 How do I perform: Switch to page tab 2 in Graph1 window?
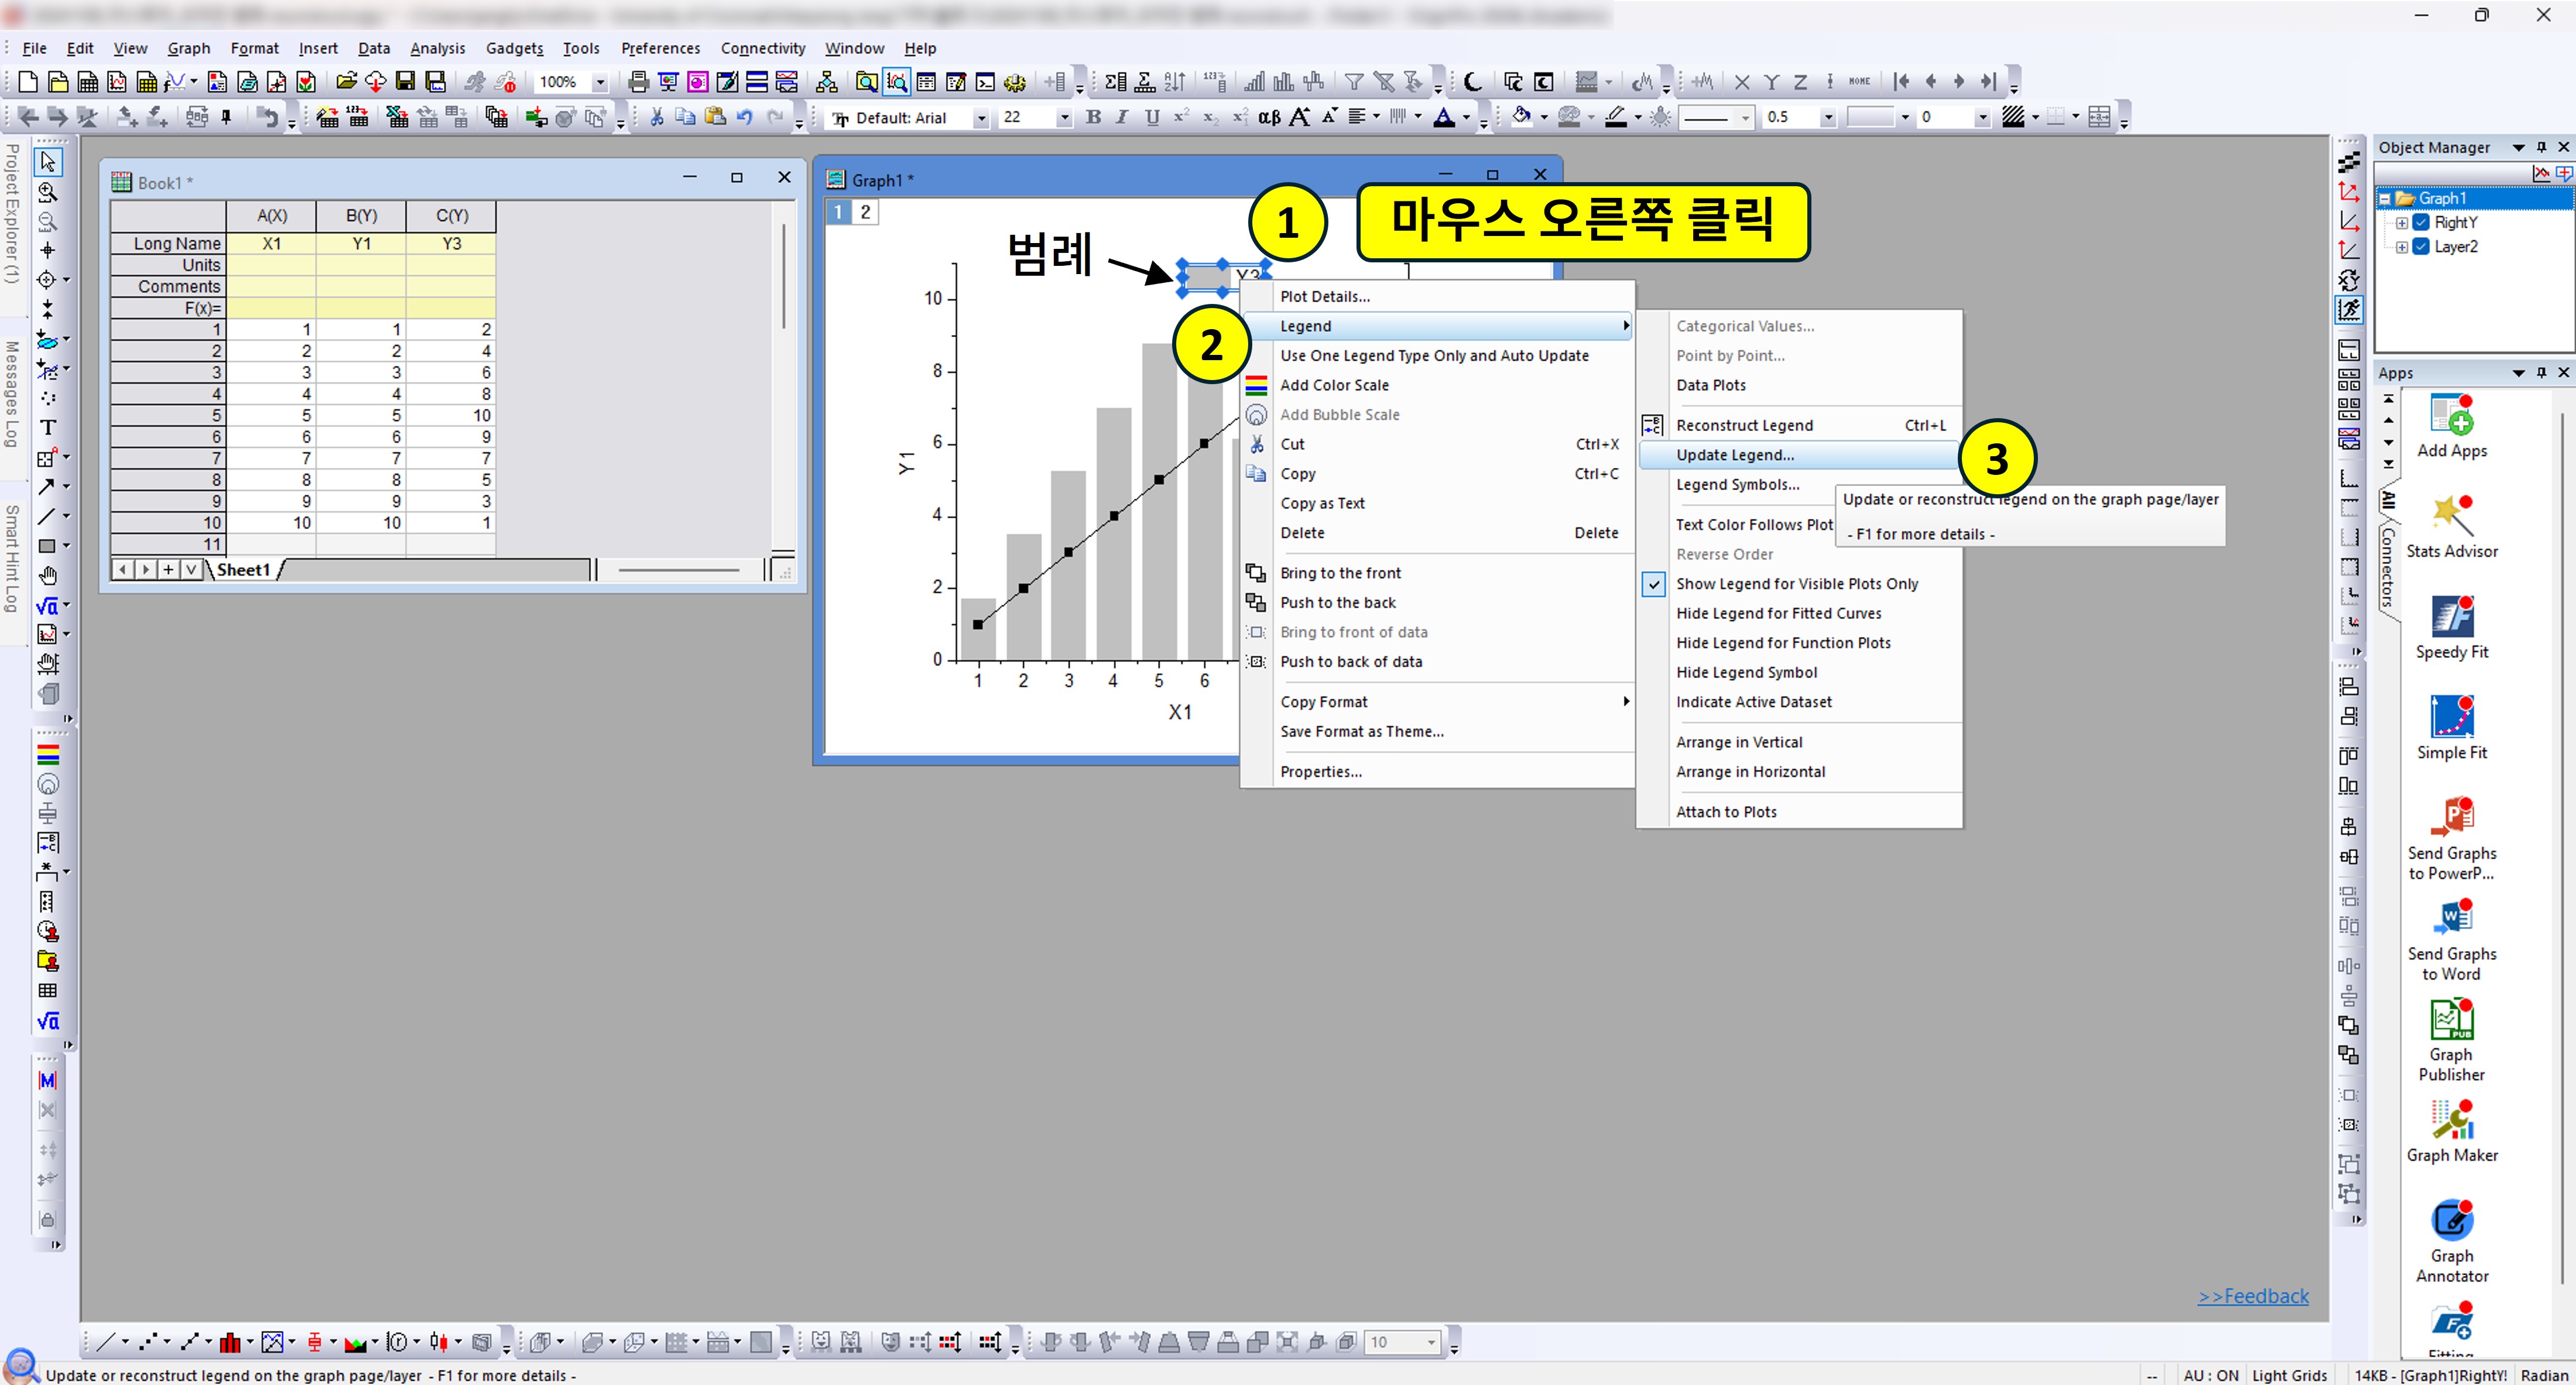tap(864, 211)
